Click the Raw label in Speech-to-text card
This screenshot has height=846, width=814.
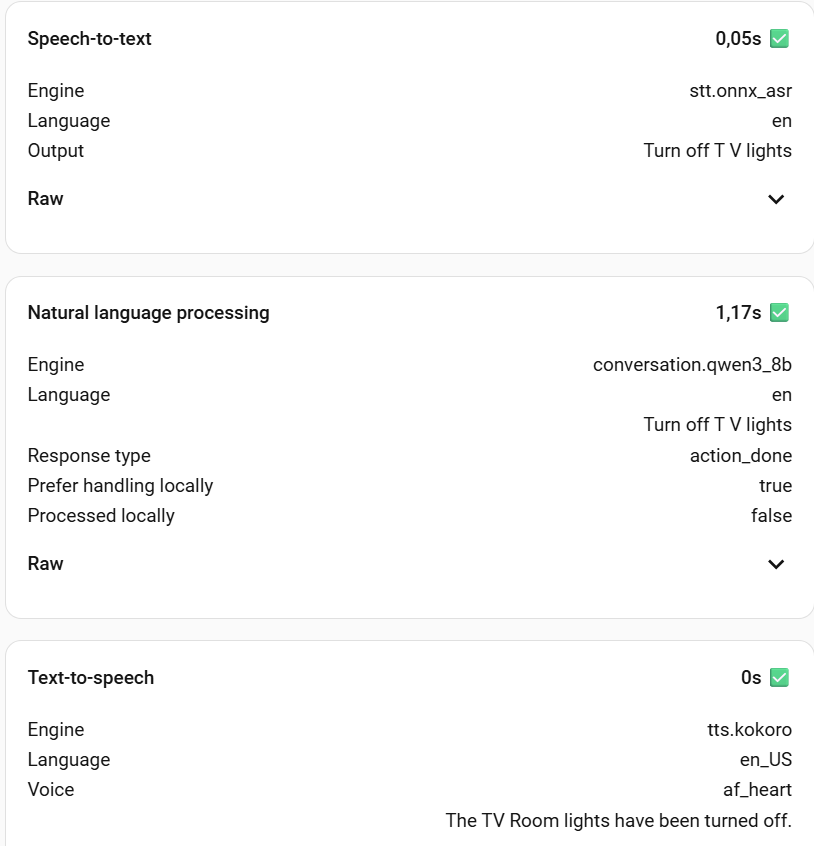coord(46,199)
